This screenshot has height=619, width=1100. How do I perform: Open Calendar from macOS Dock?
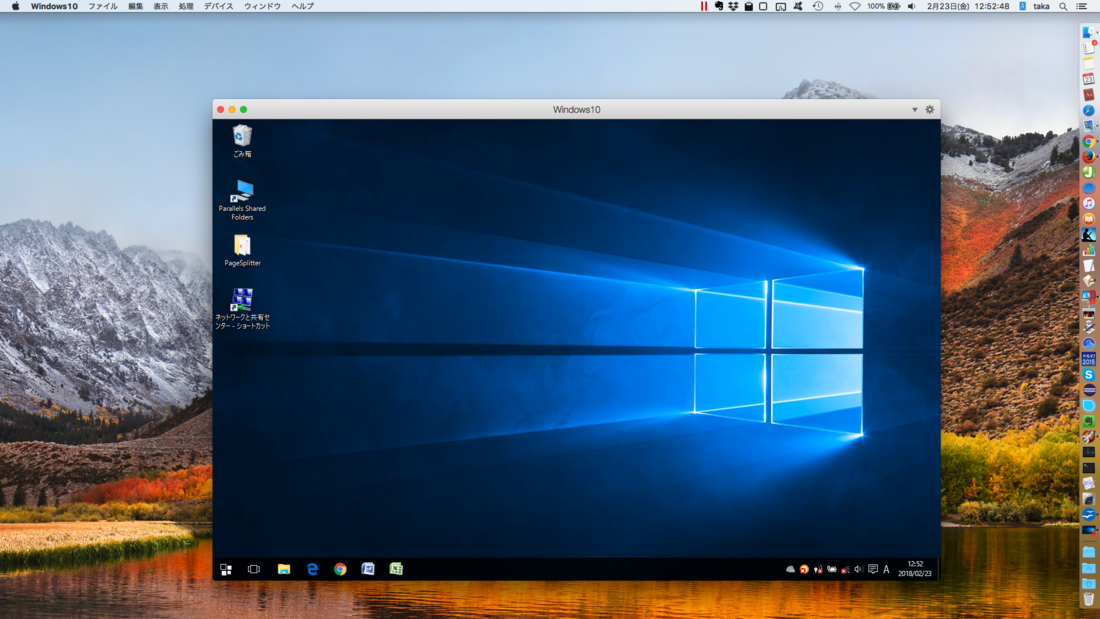(x=1089, y=79)
